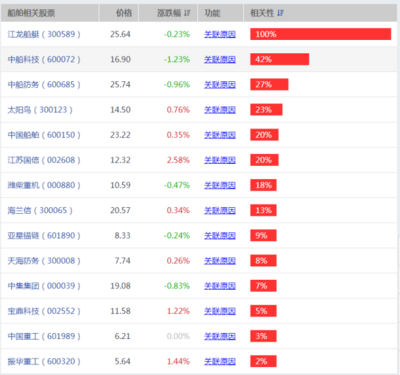Image resolution: width=400 pixels, height=375 pixels.
Task: Click the 100% correlation bar
Action: [321, 34]
